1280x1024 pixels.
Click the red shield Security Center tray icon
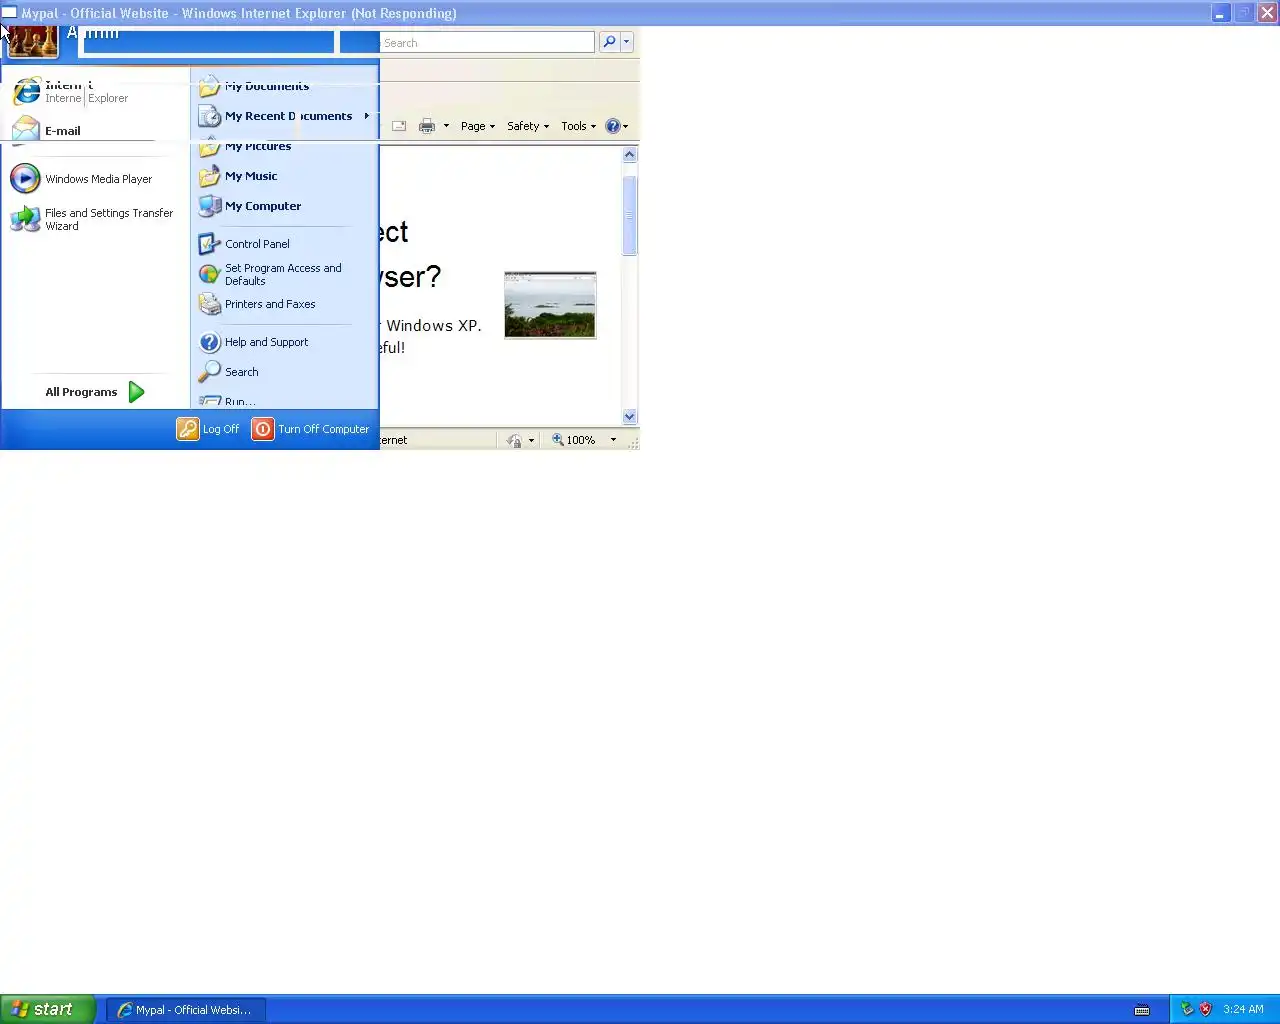click(x=1205, y=1009)
